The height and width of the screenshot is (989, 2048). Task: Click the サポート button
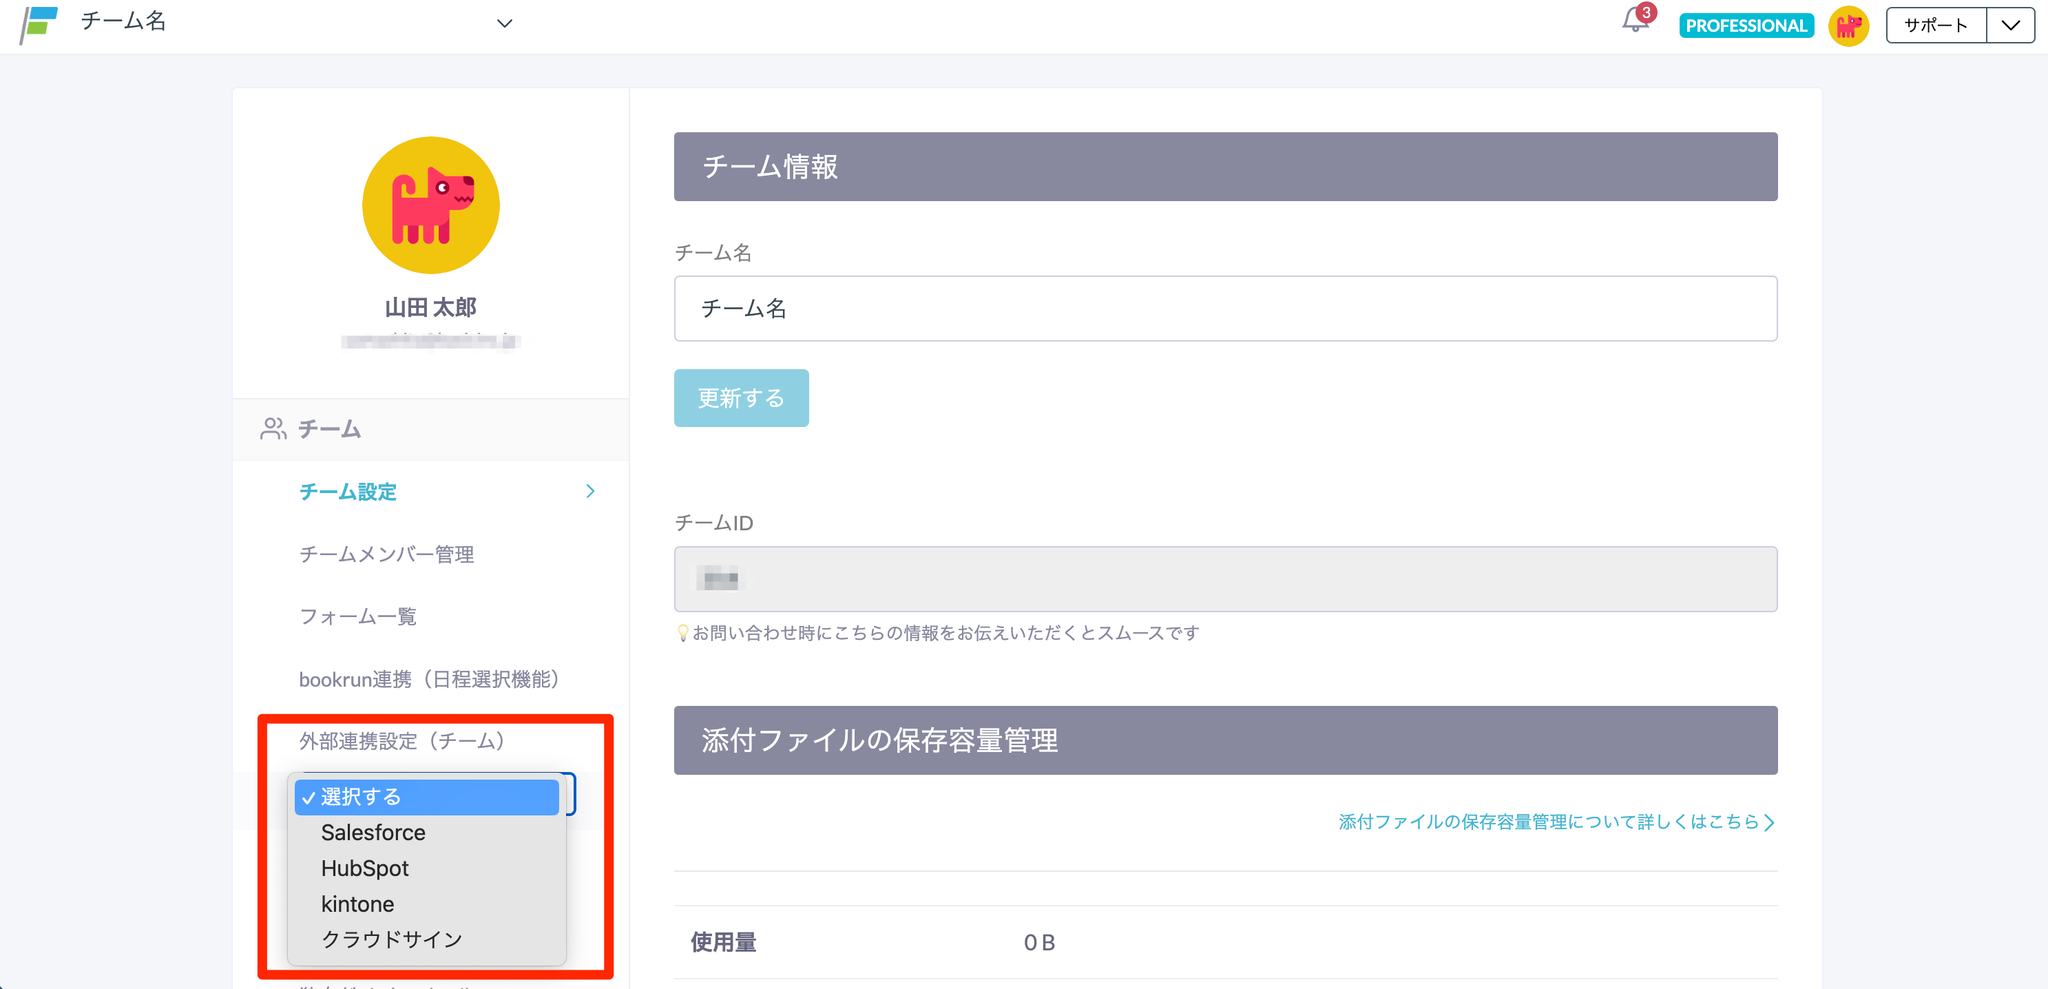1936,25
